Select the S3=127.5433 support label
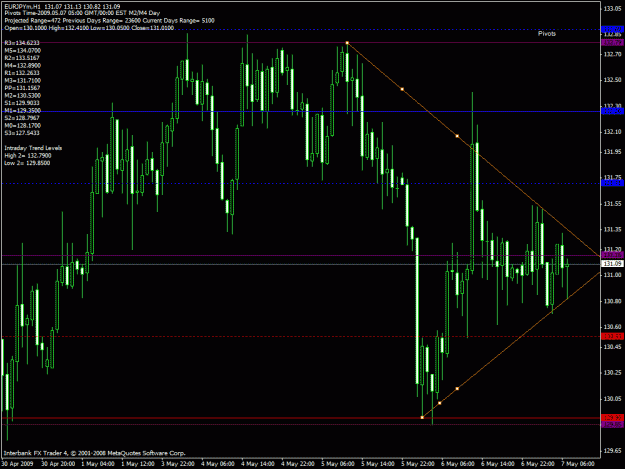Viewport: 625px width, 469px height. click(x=22, y=133)
